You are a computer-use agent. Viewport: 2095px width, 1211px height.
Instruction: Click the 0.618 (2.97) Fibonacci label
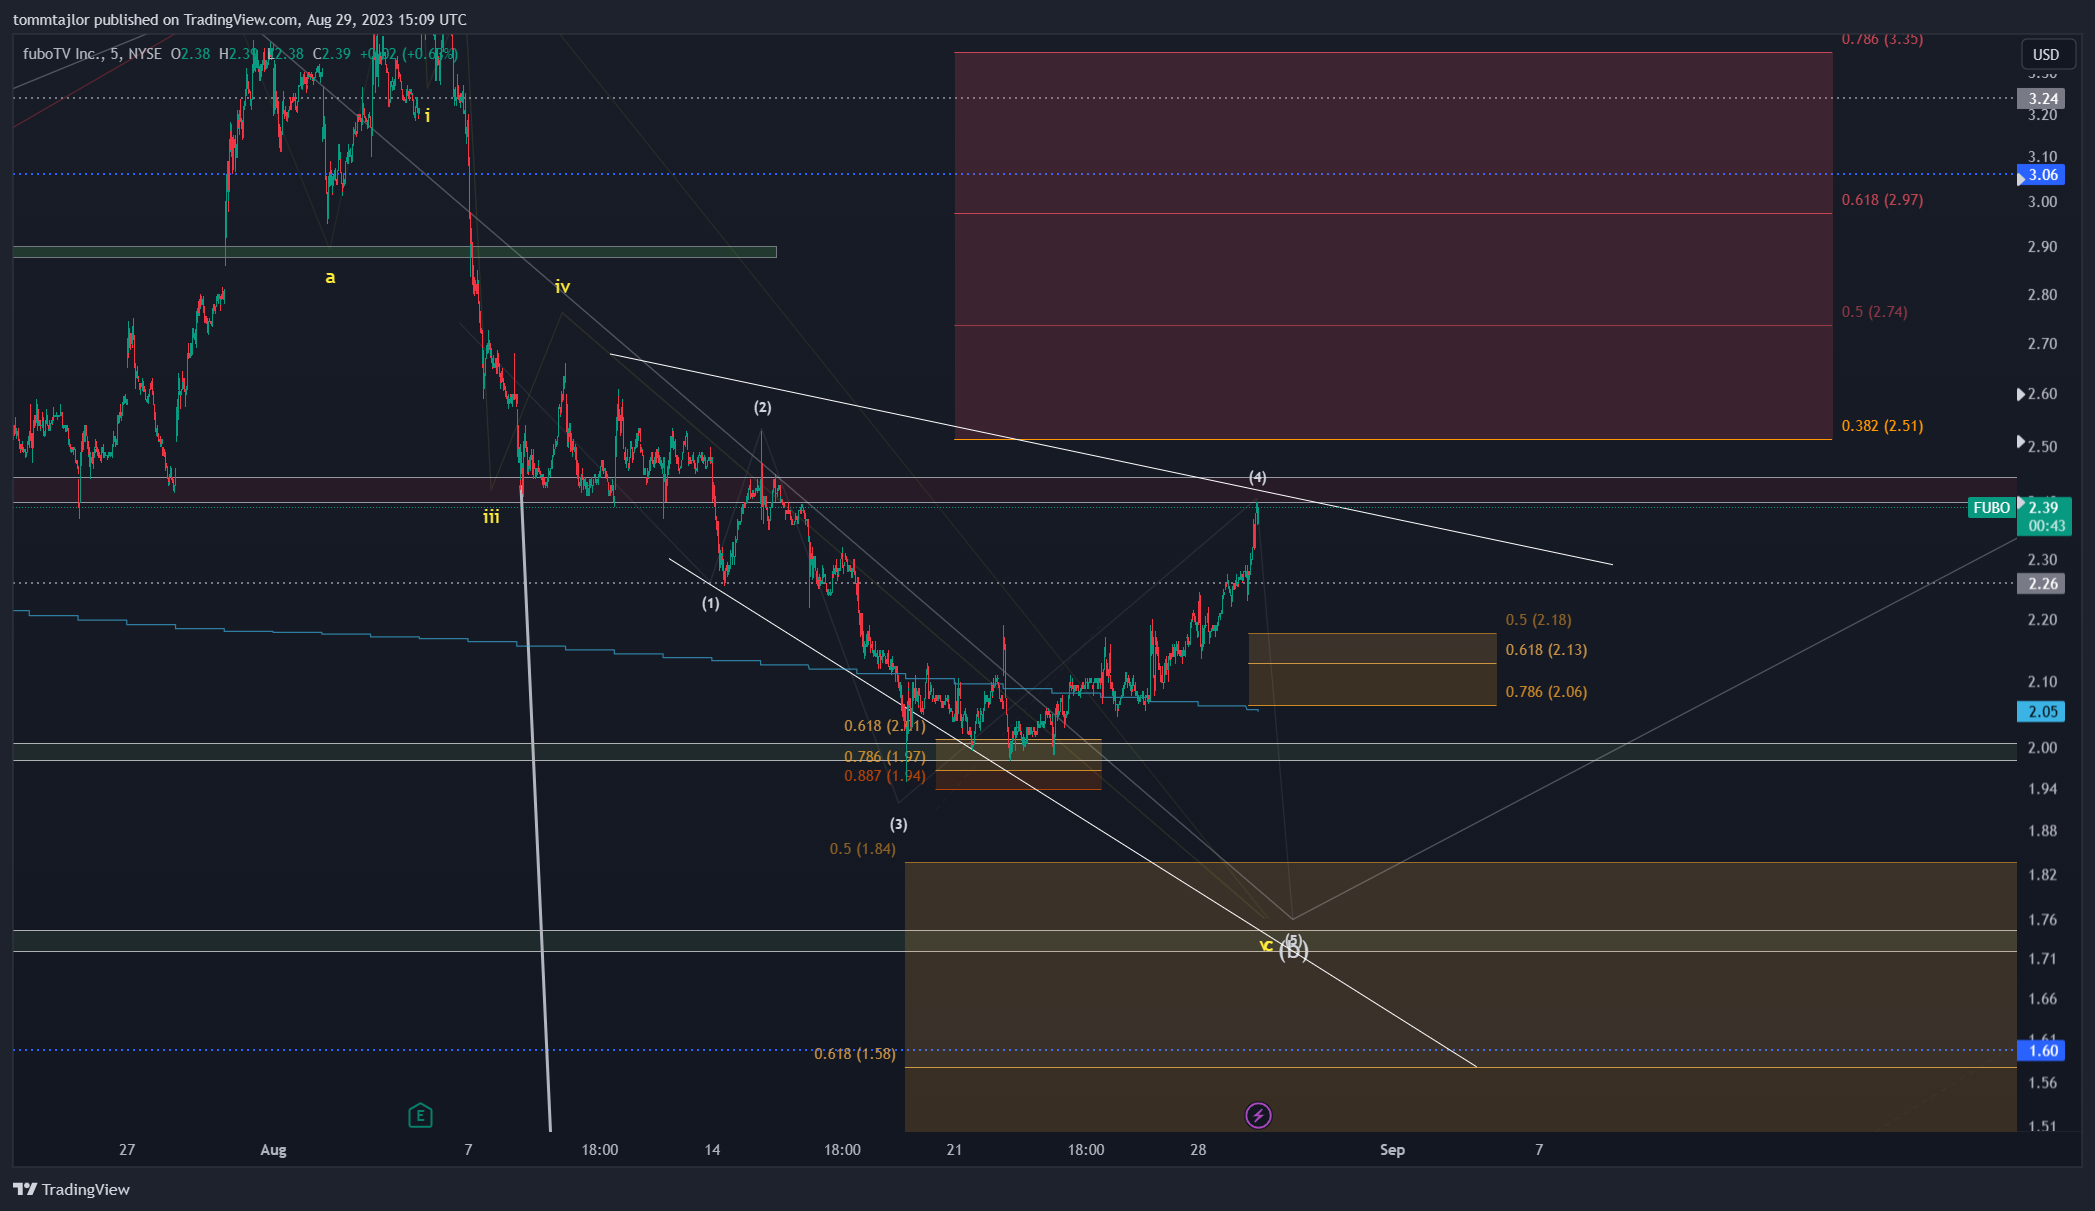[1882, 200]
